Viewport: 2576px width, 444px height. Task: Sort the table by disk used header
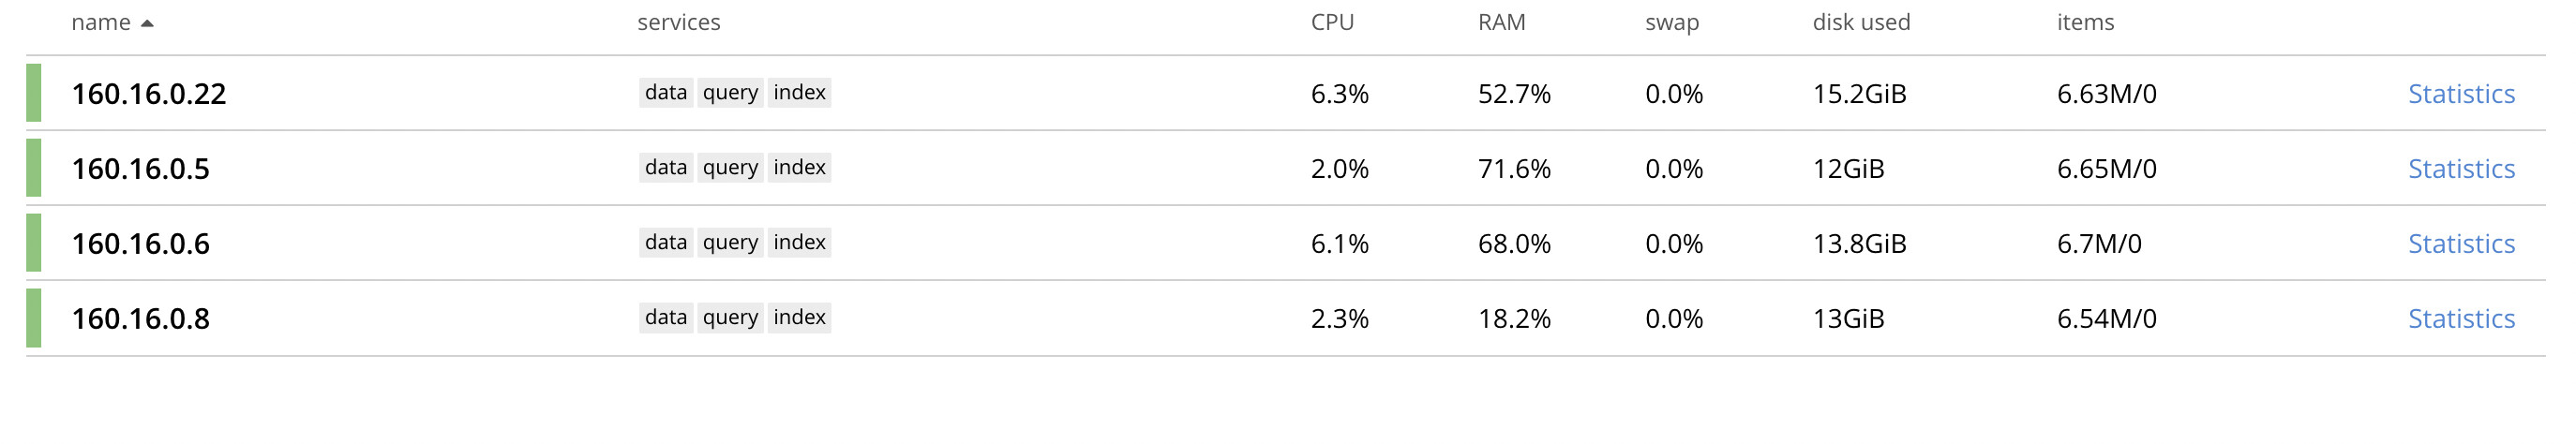coord(1861,22)
